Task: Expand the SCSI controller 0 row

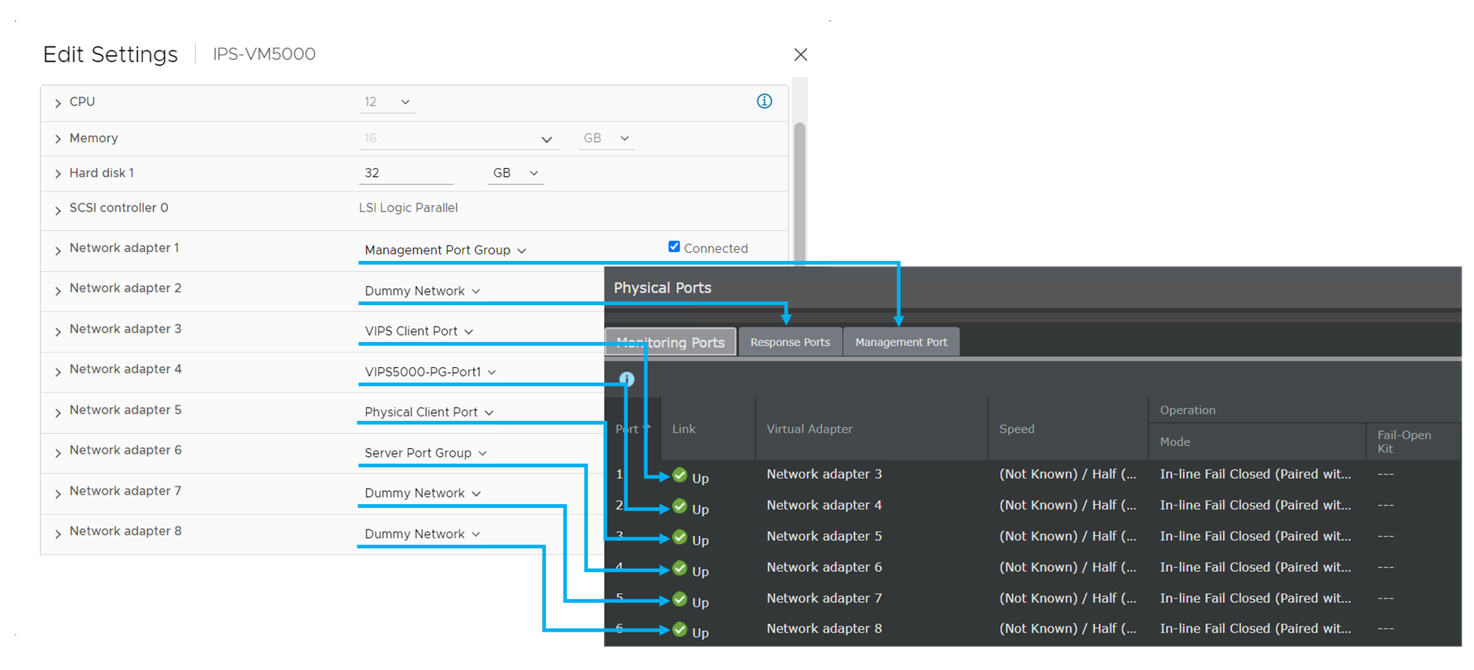Action: pos(58,210)
